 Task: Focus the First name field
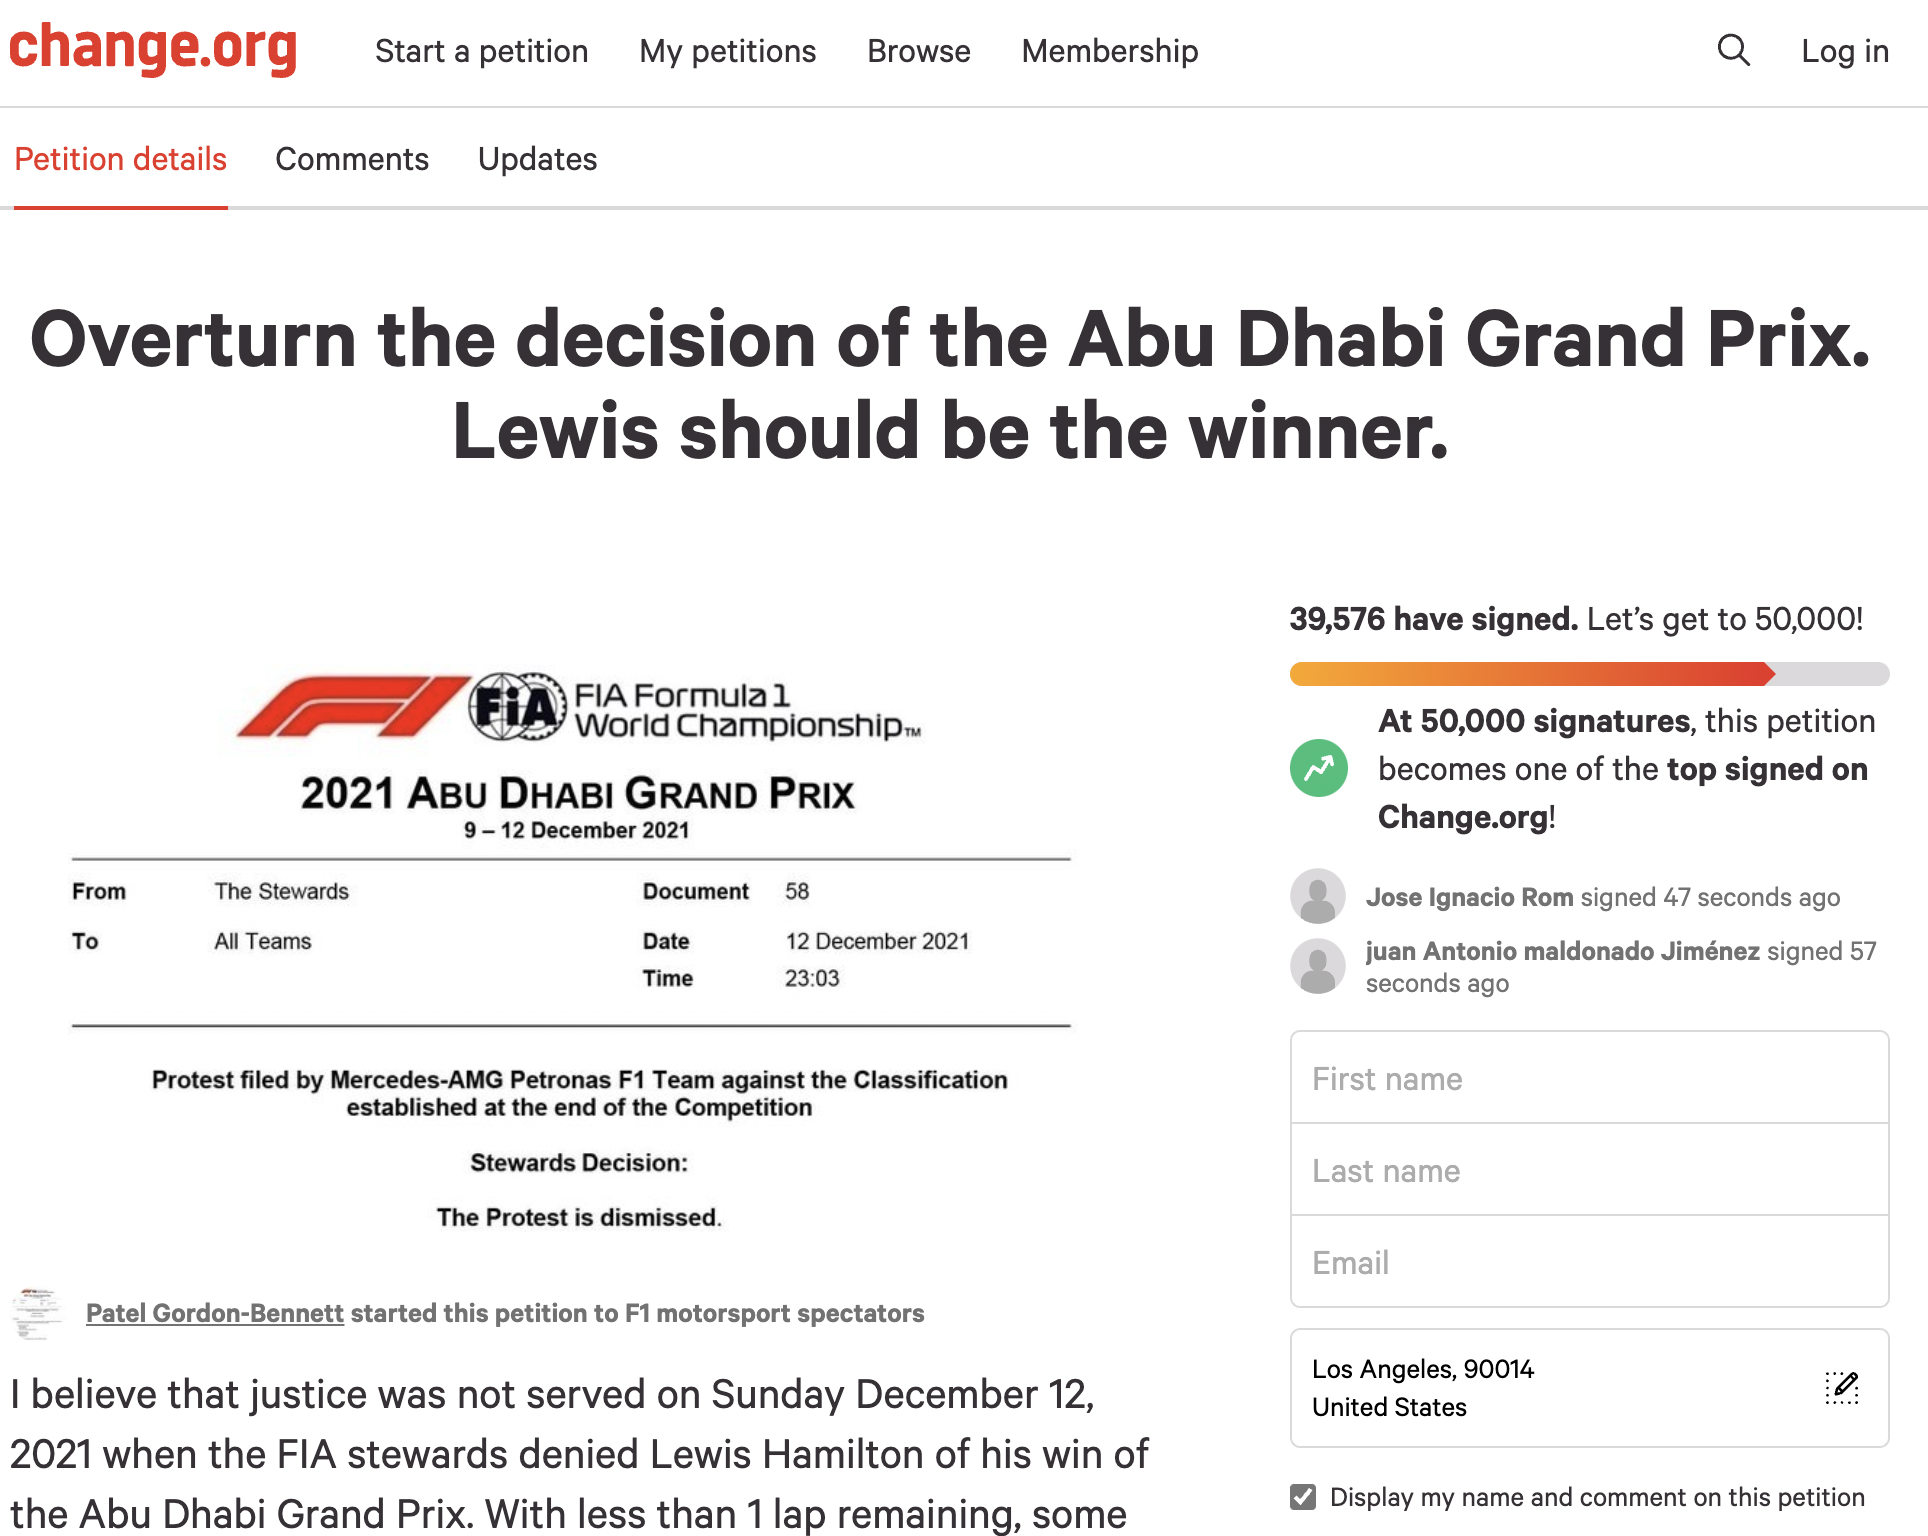(x=1588, y=1079)
